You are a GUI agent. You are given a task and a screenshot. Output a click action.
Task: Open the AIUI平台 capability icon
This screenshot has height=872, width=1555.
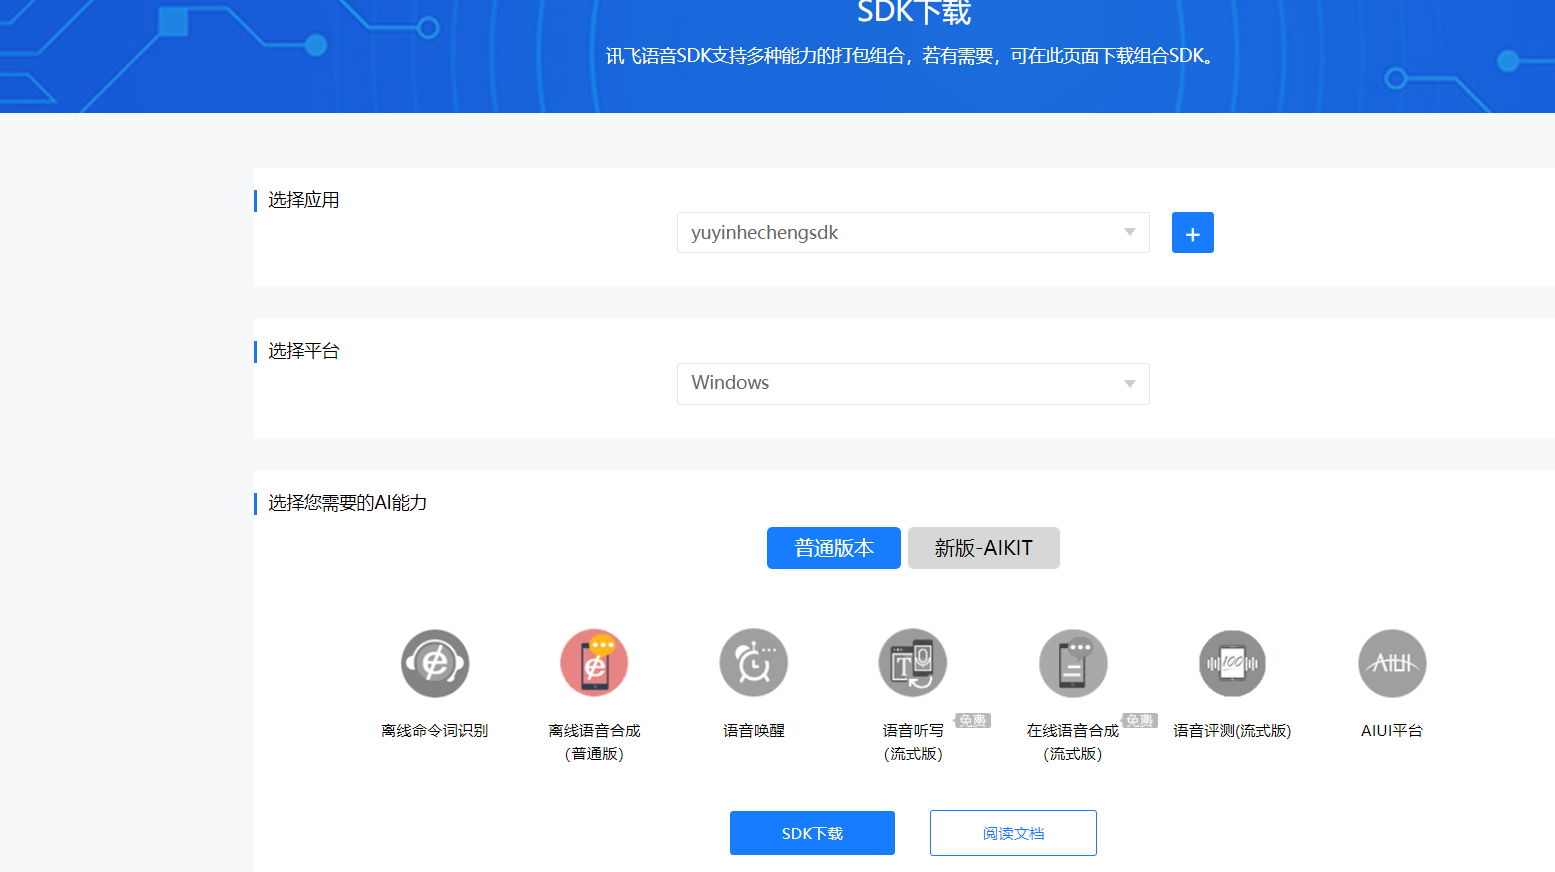1391,662
